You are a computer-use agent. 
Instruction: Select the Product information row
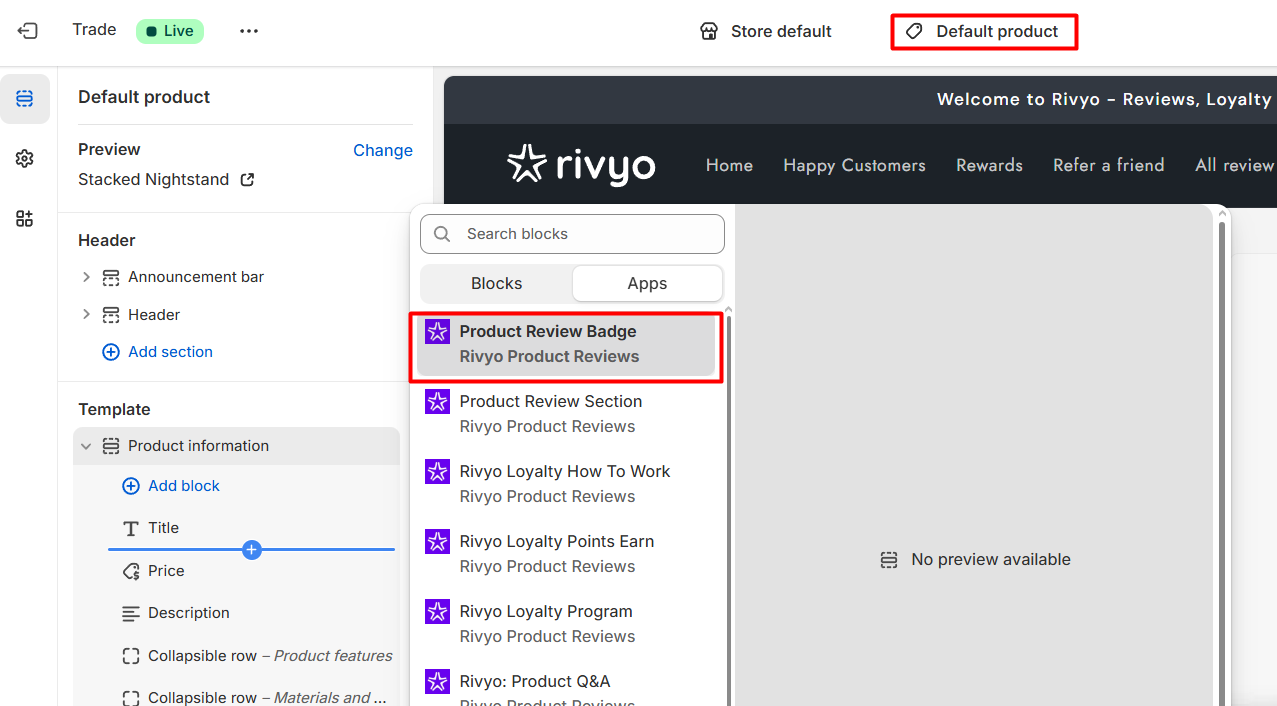(236, 446)
